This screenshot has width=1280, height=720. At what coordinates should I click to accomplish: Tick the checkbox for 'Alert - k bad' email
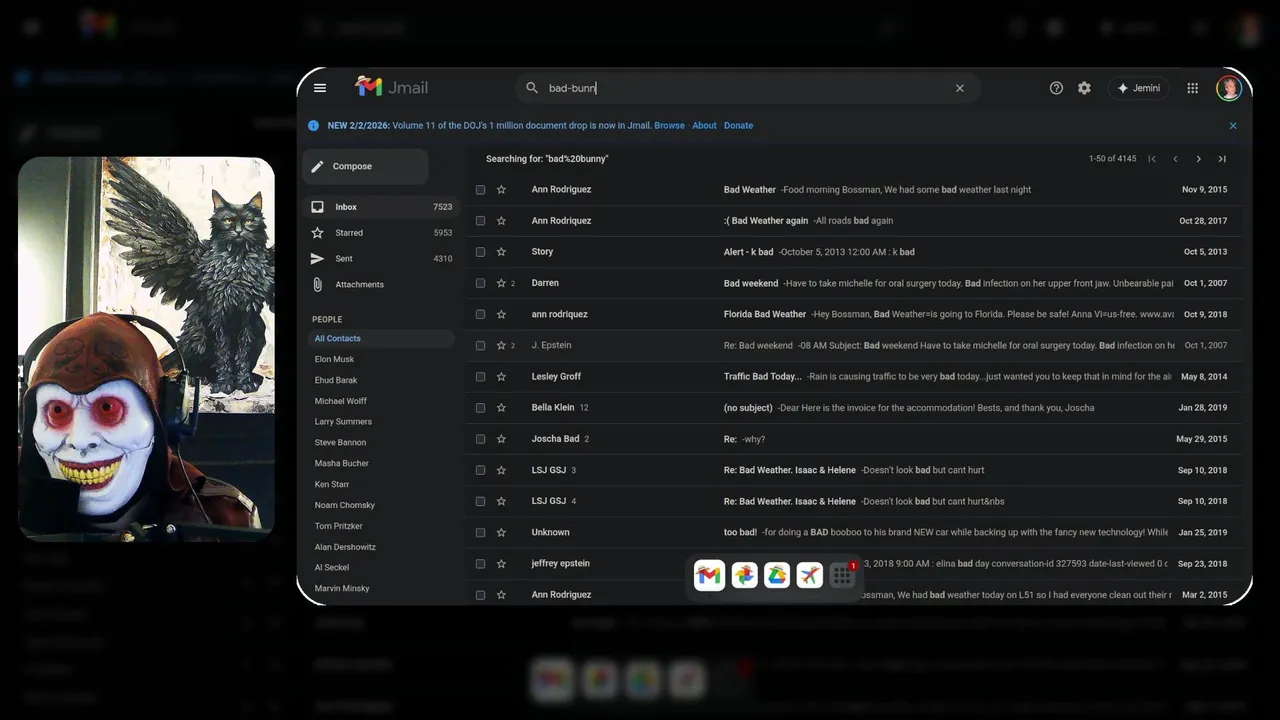click(x=481, y=252)
